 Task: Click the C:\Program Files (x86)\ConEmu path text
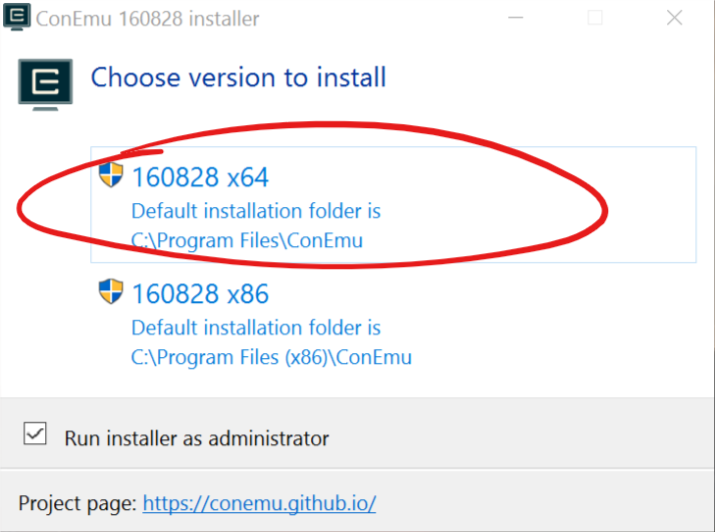271,357
